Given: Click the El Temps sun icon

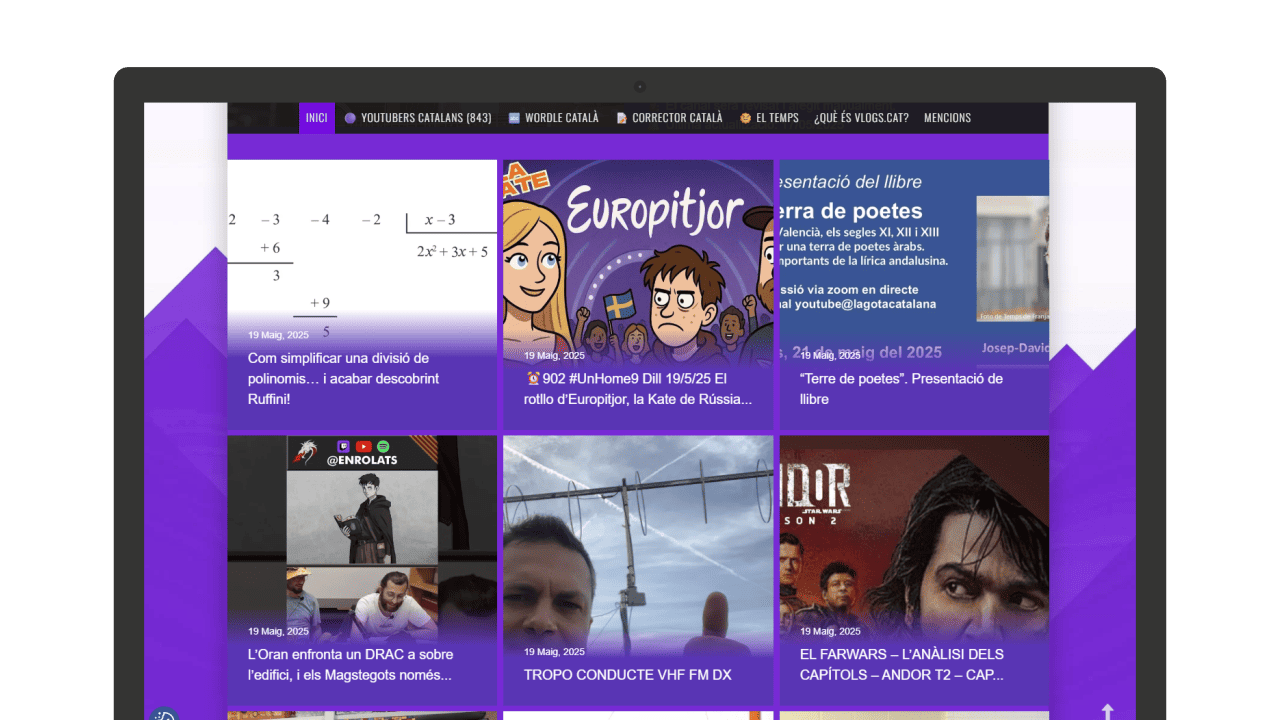Looking at the screenshot, I should click(x=745, y=118).
